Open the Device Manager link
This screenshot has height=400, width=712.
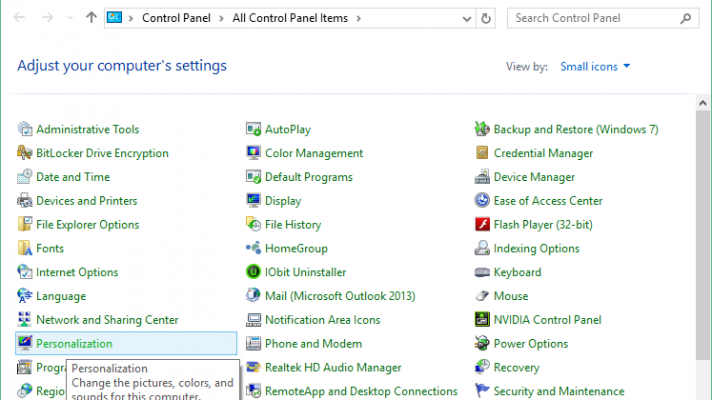534,177
